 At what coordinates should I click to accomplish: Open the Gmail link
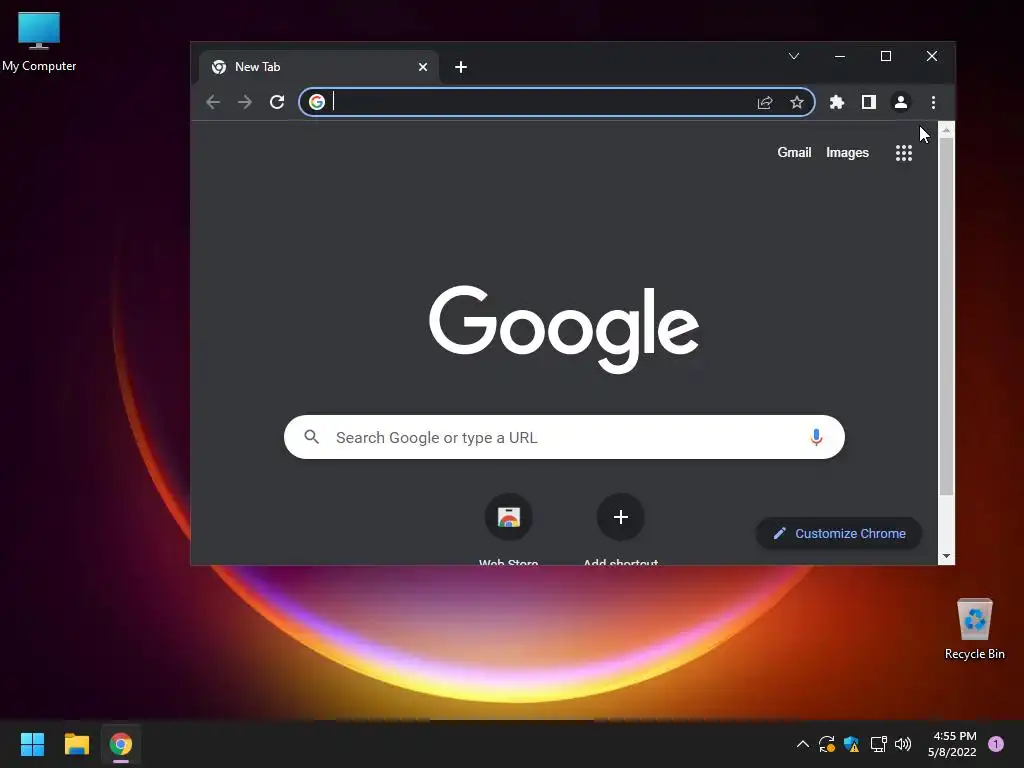pyautogui.click(x=794, y=152)
